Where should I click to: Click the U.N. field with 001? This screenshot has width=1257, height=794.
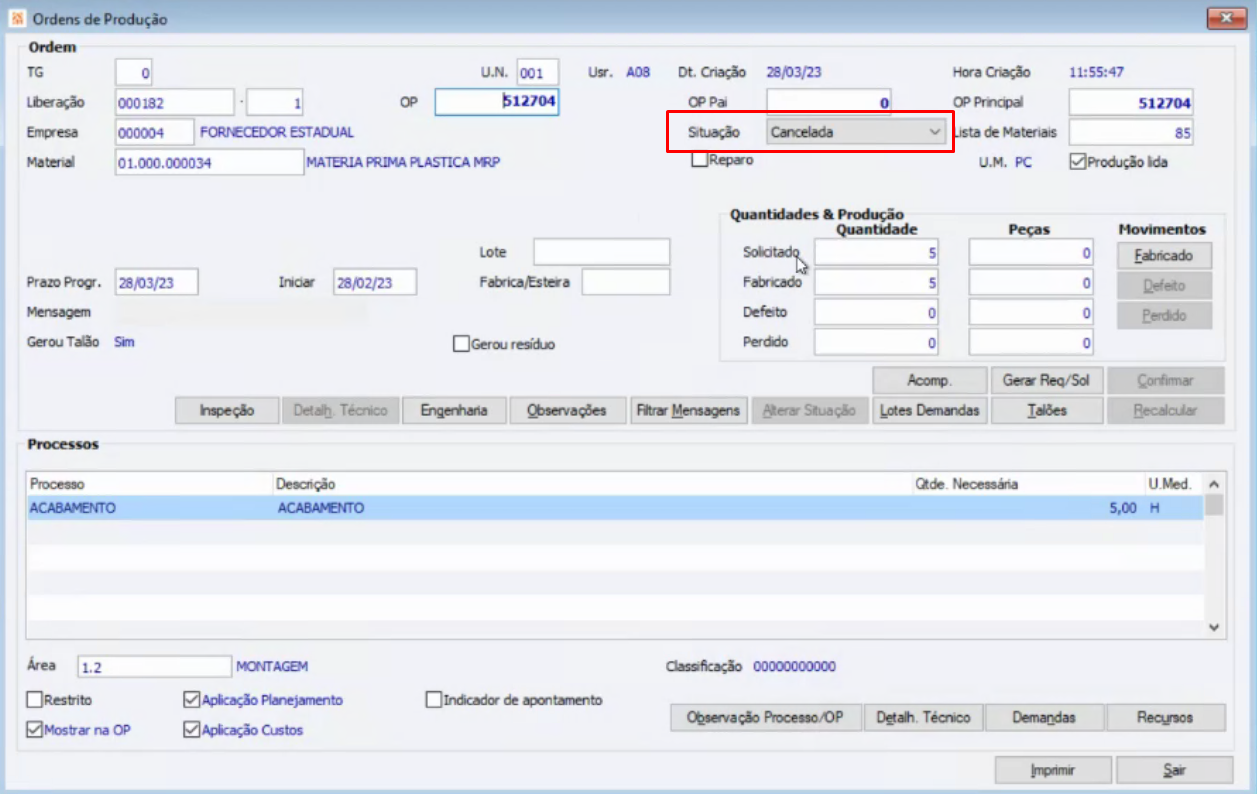pos(537,73)
